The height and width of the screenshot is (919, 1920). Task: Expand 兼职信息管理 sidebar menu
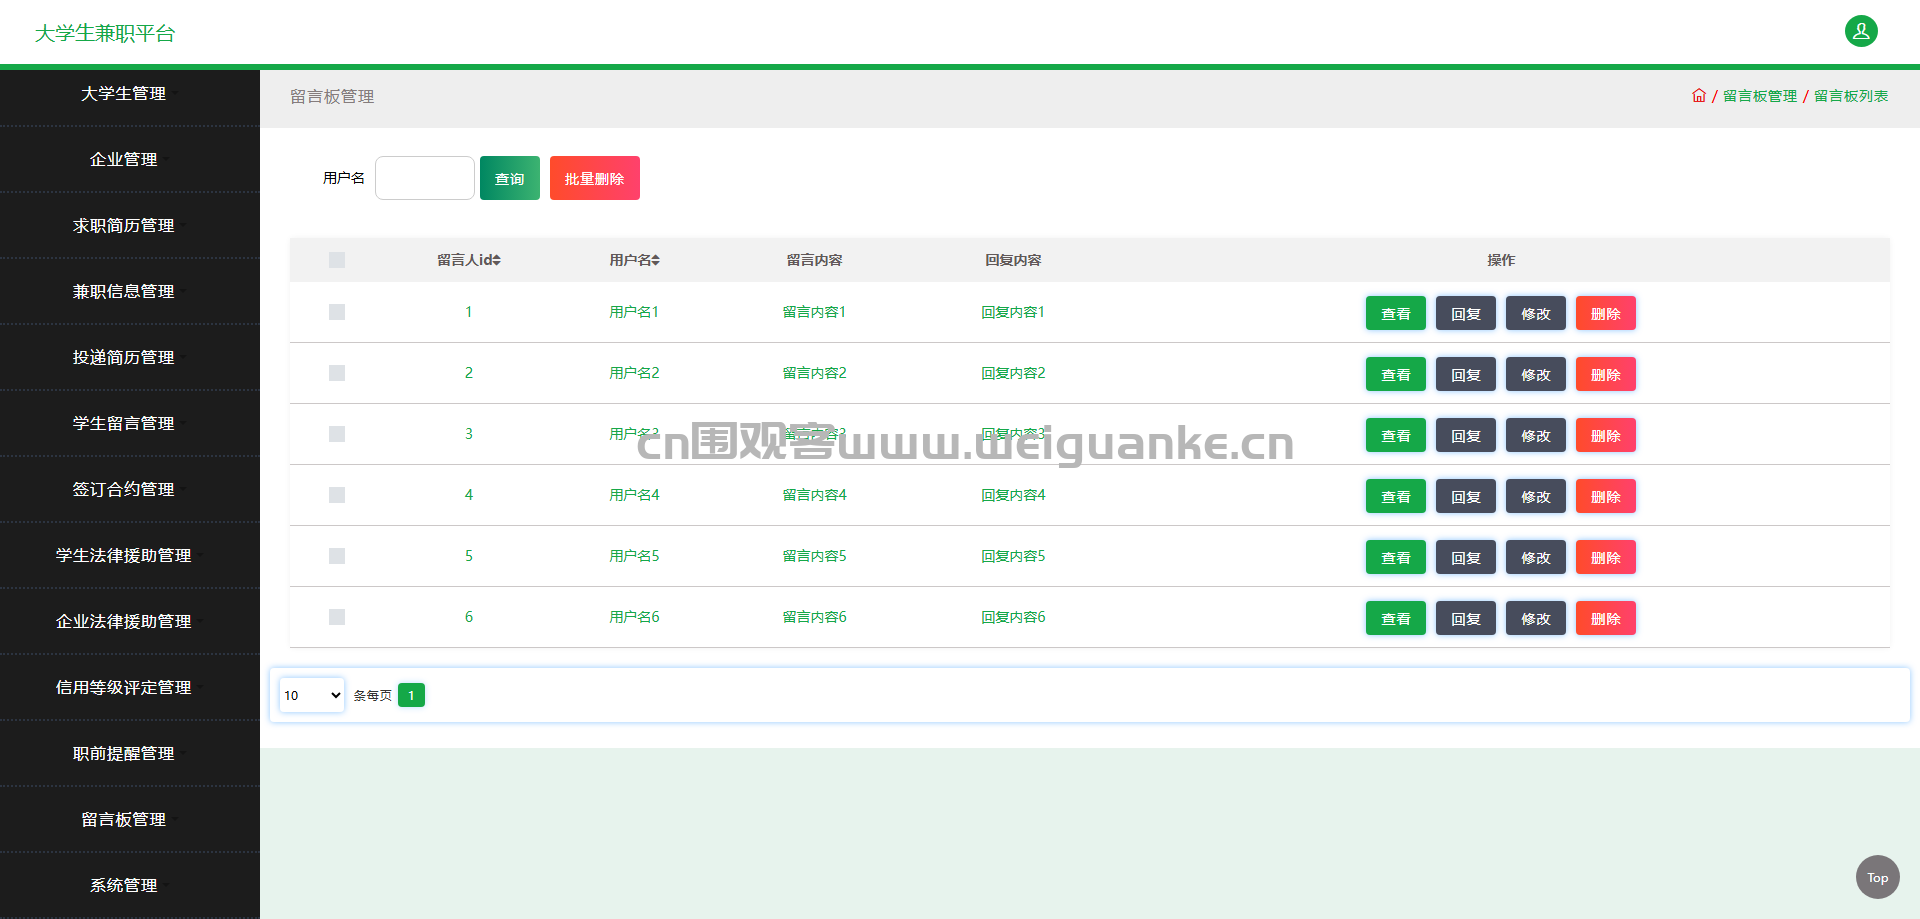[130, 291]
